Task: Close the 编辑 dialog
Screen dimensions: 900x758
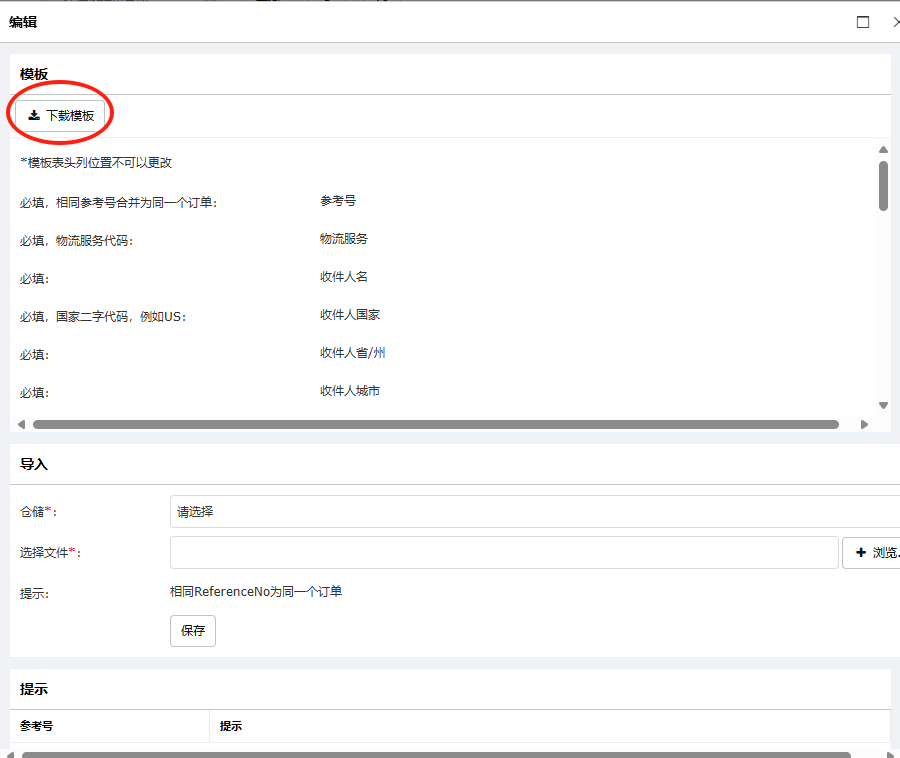Action: click(895, 22)
